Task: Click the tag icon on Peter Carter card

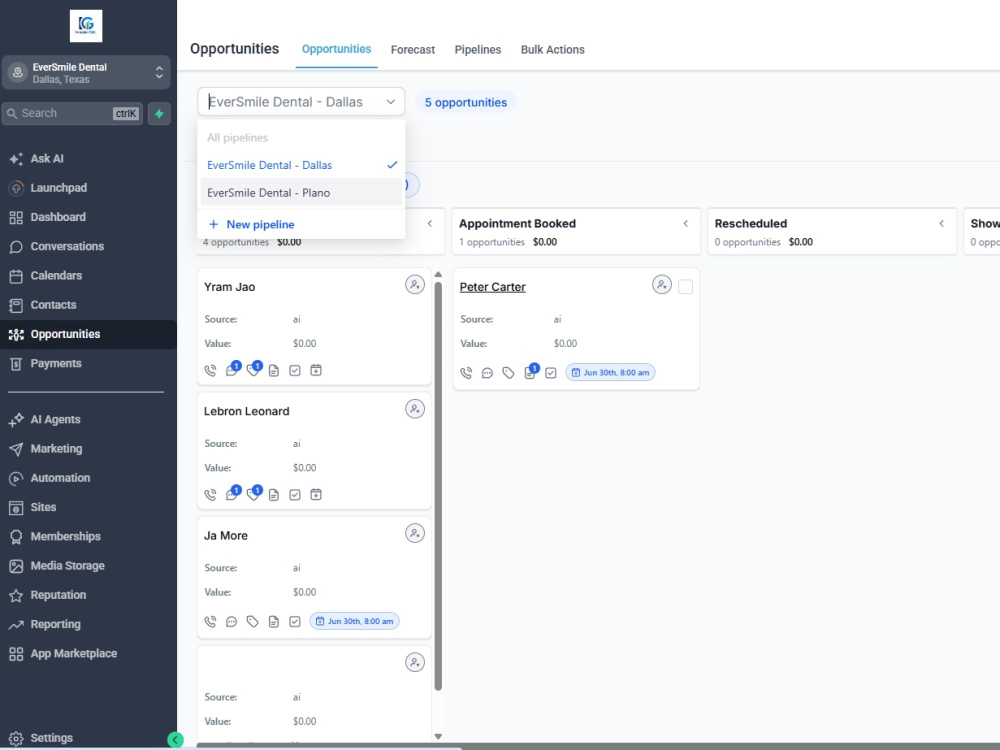Action: 508,373
